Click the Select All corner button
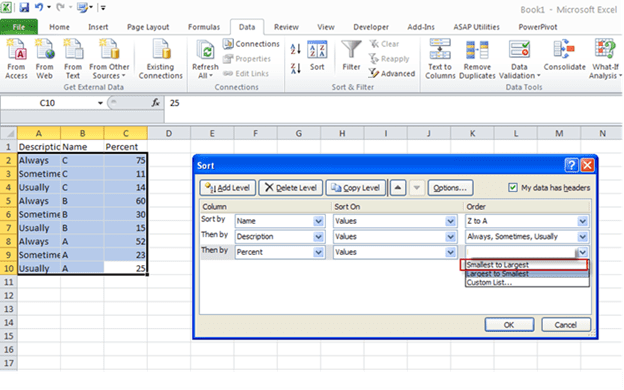The image size is (624, 390). pyautogui.click(x=8, y=133)
